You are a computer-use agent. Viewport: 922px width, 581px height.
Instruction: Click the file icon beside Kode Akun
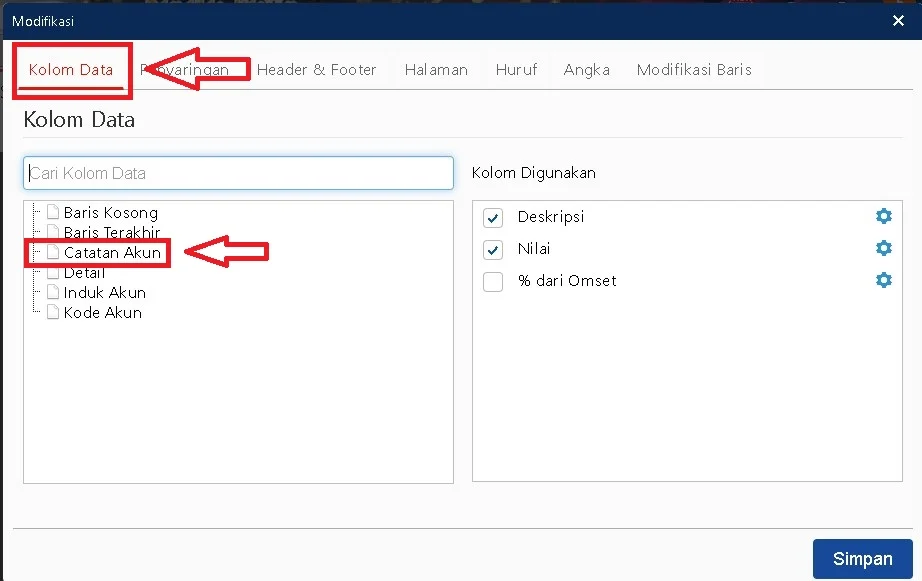pos(53,313)
